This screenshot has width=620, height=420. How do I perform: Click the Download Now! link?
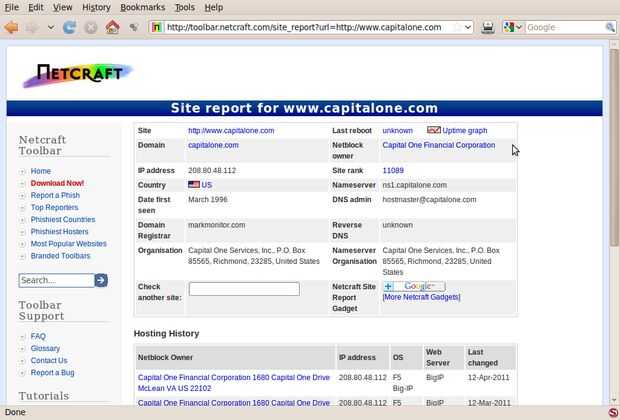click(57, 183)
